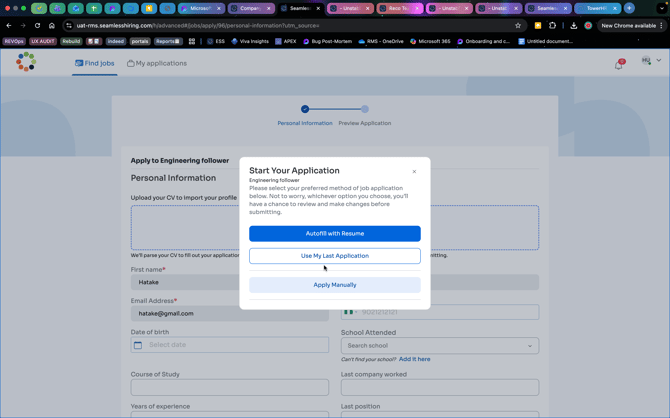Click the browser back arrow
This screenshot has height=418, width=670.
9,26
